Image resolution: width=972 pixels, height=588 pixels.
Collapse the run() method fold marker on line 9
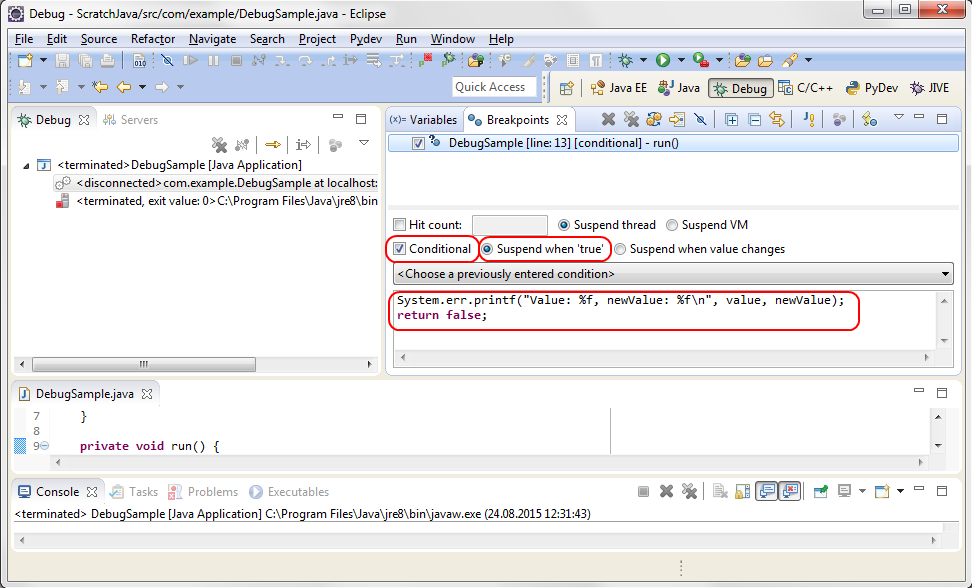[45, 446]
